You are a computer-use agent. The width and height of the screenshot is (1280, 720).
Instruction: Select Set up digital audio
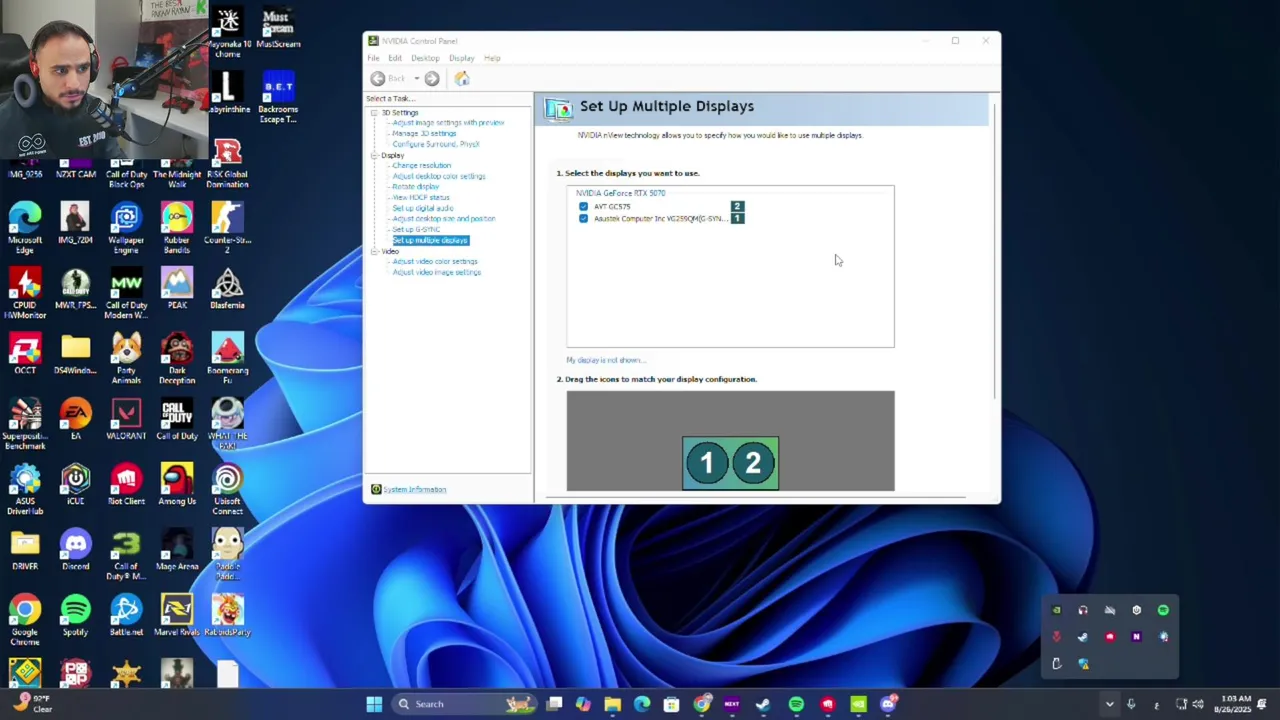422,208
